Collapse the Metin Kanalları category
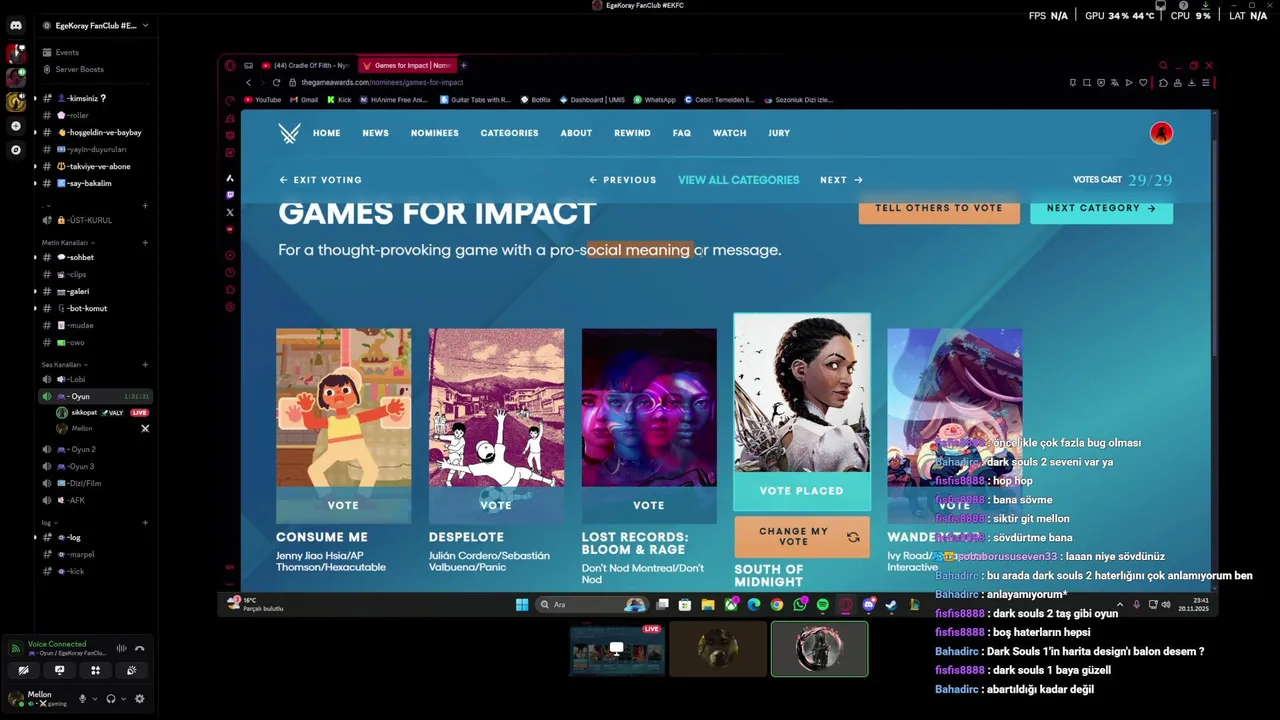This screenshot has height=720, width=1280. 67,243
